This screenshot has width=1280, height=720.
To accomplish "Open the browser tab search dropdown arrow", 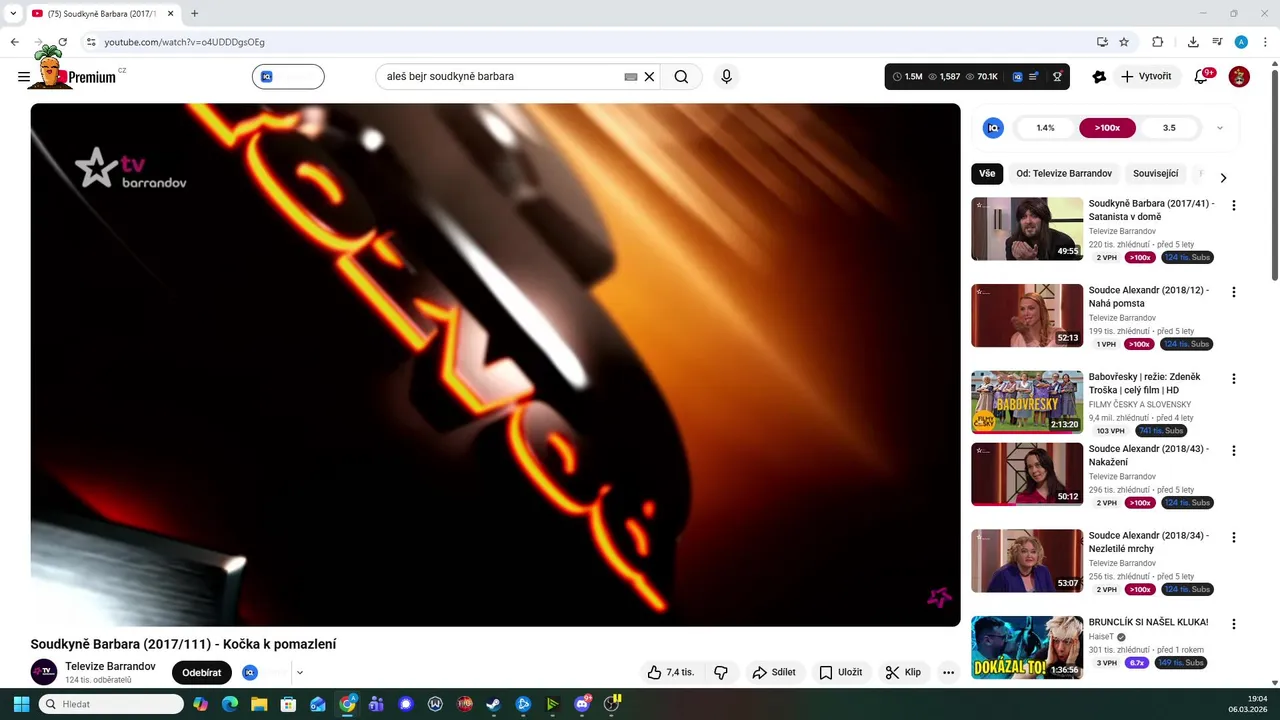I will (13, 13).
